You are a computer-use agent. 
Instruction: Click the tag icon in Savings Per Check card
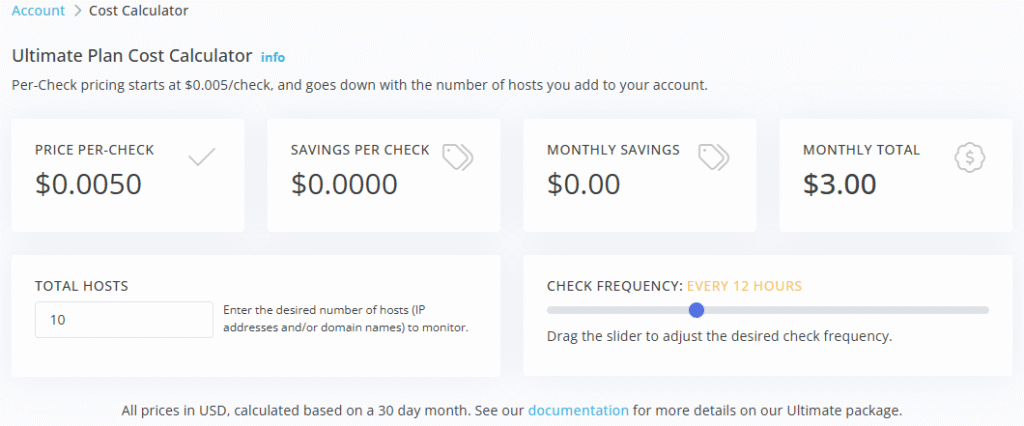(458, 156)
